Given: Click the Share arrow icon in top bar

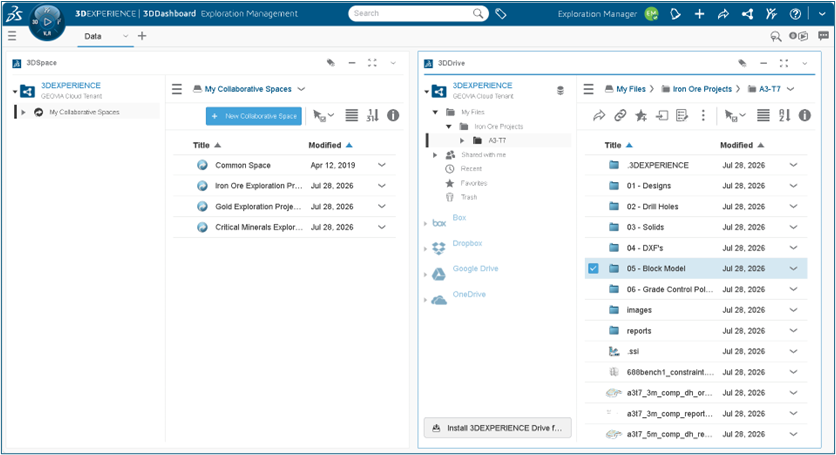Looking at the screenshot, I should click(x=723, y=14).
